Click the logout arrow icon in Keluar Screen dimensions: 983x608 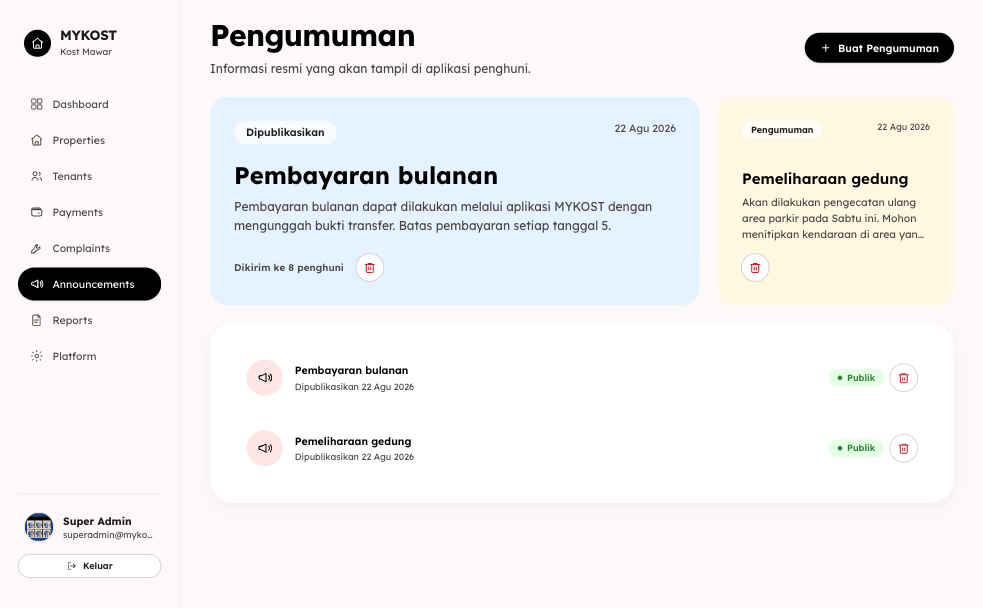(x=71, y=566)
